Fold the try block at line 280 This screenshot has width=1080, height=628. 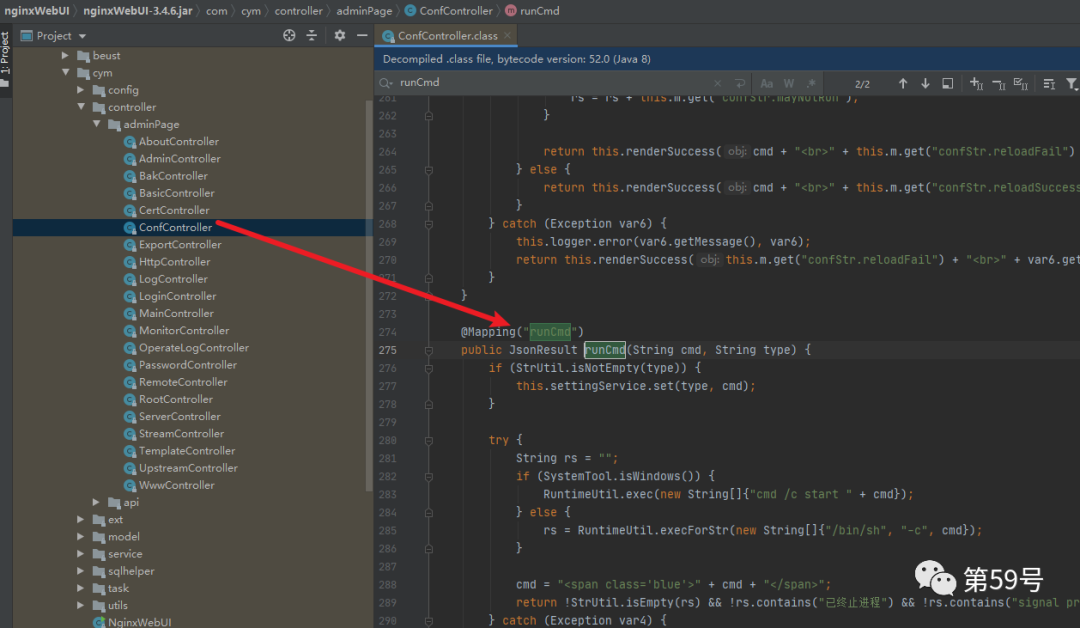click(x=428, y=440)
